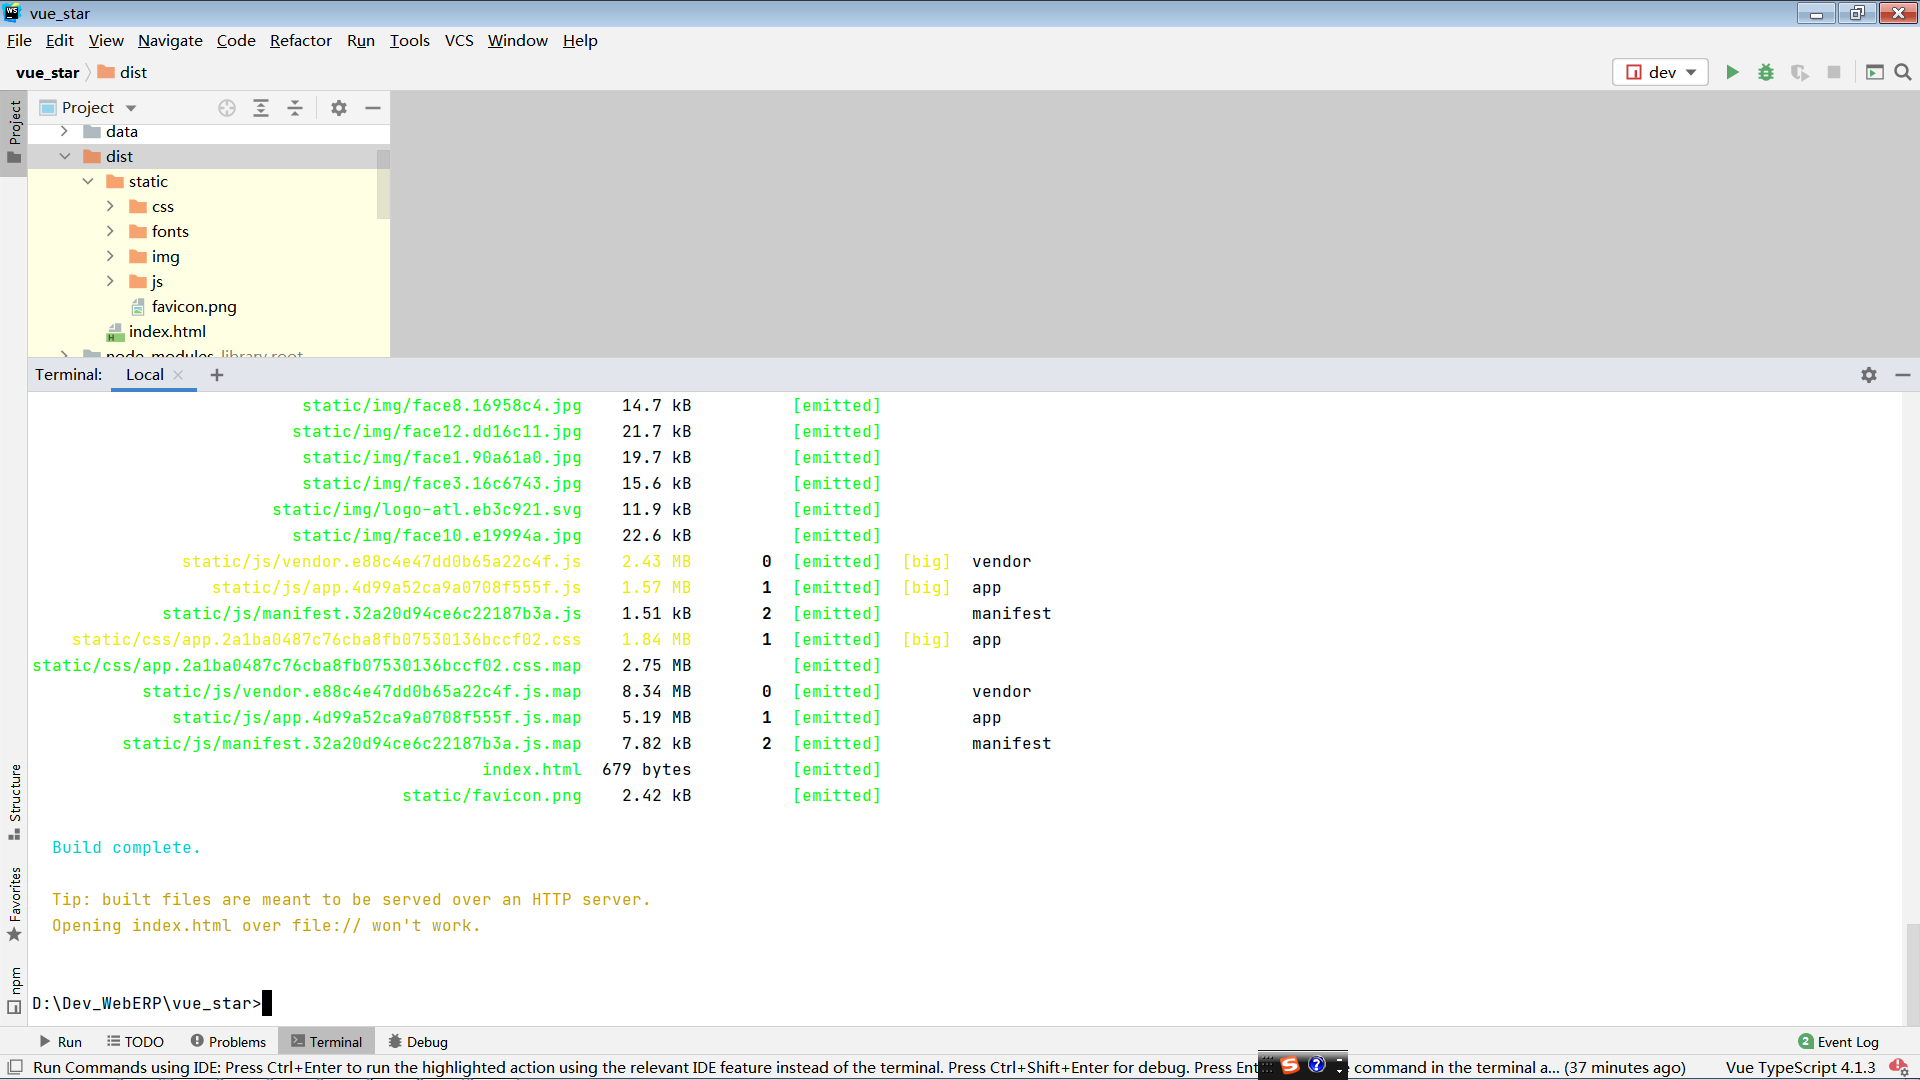Image resolution: width=1920 pixels, height=1080 pixels.
Task: Expand the fonts folder
Action: (x=110, y=231)
